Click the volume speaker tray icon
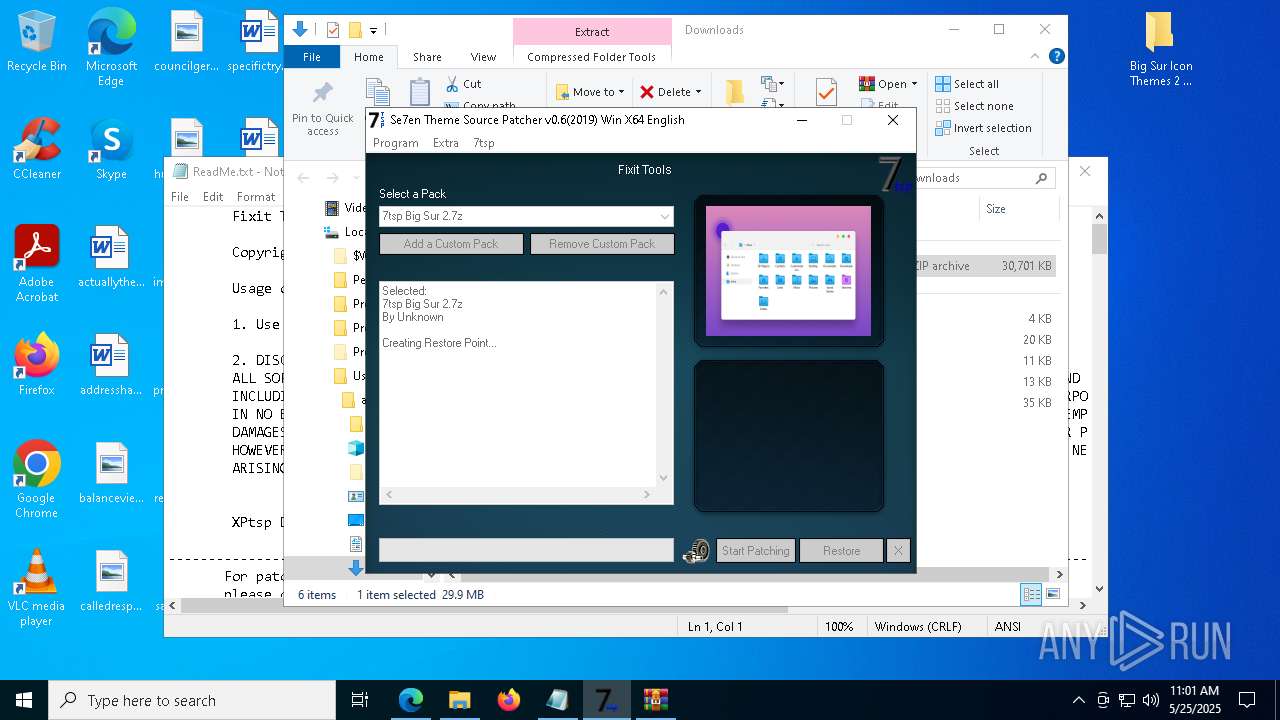 (x=1151, y=700)
